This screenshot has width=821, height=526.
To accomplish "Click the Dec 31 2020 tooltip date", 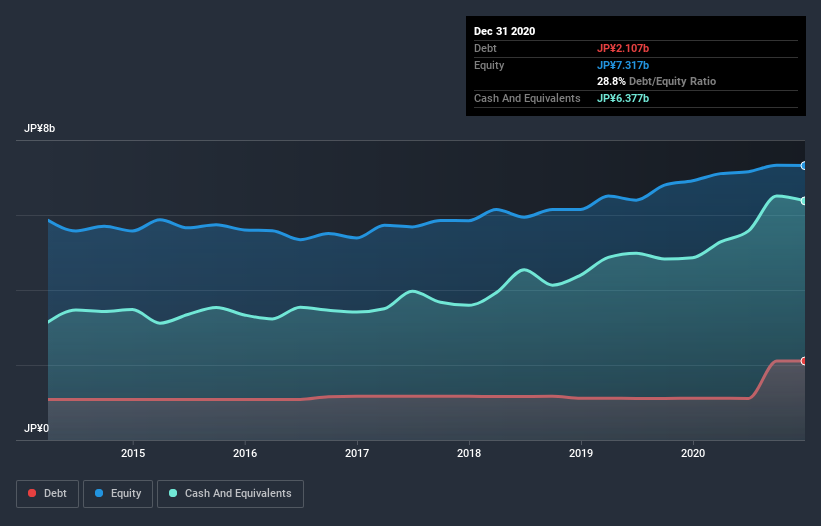I will [x=504, y=31].
